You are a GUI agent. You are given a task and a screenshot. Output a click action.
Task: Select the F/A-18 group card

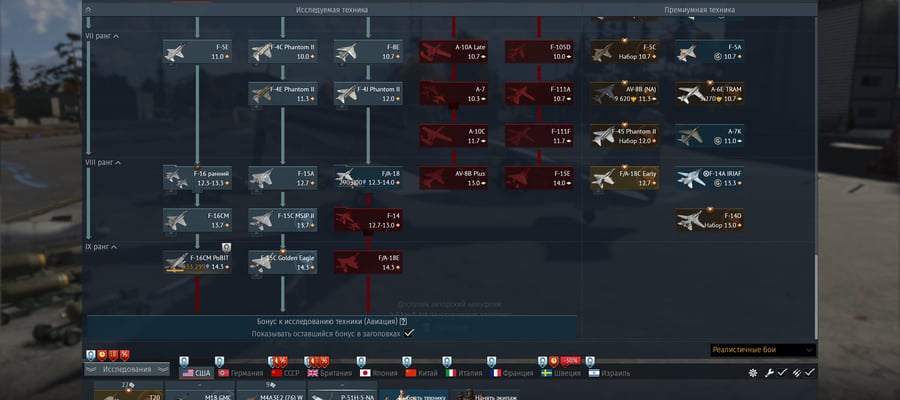point(368,178)
